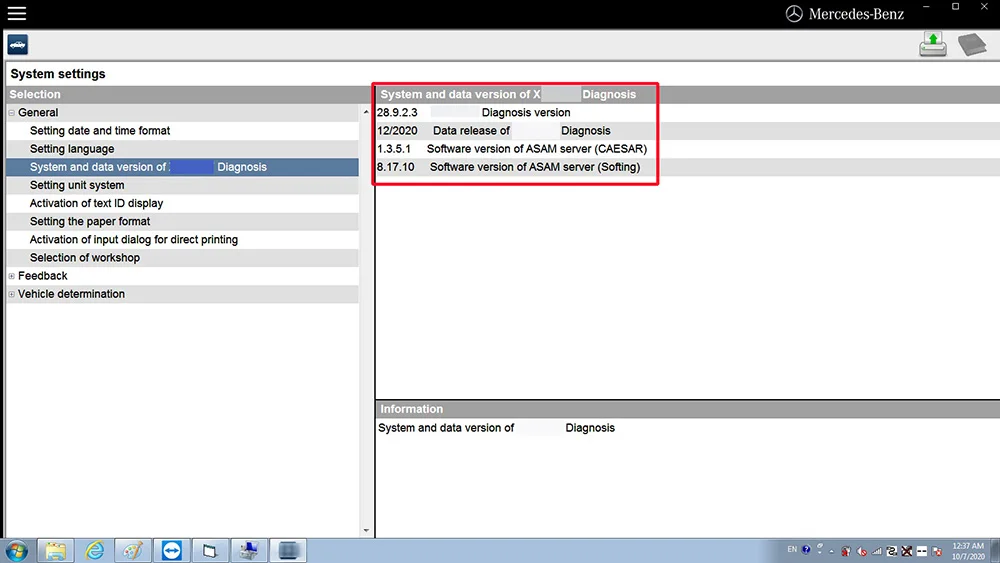
Task: Expand the Feedback tree node
Action: tap(11, 276)
